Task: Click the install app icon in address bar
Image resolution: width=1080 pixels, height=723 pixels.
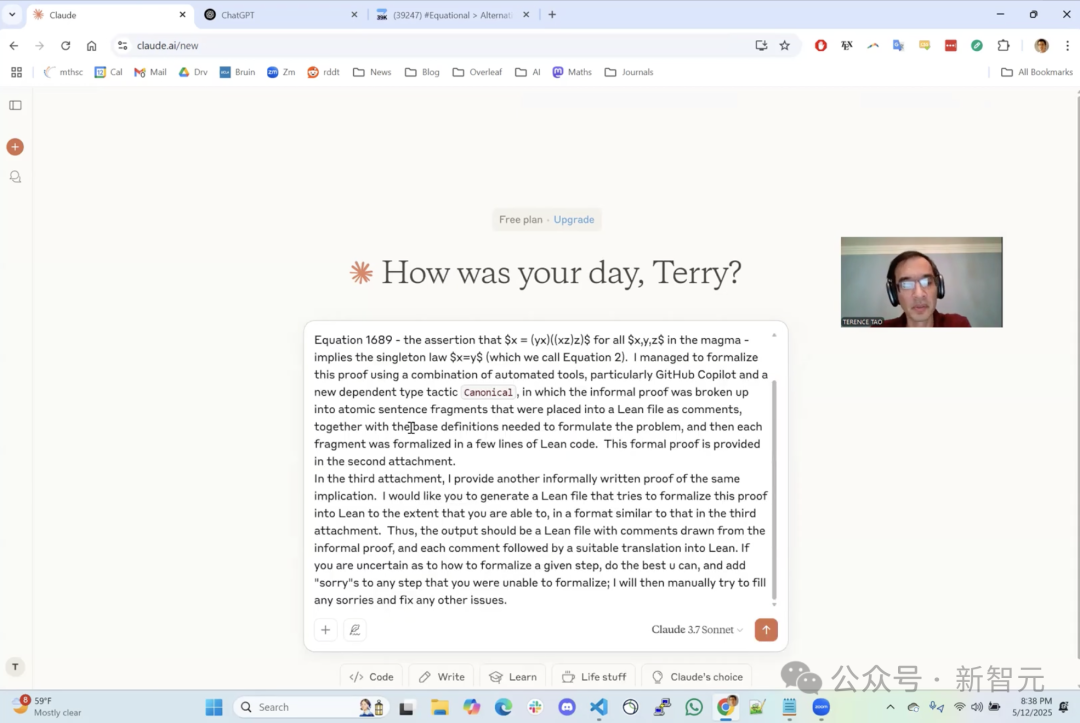Action: [x=761, y=45]
